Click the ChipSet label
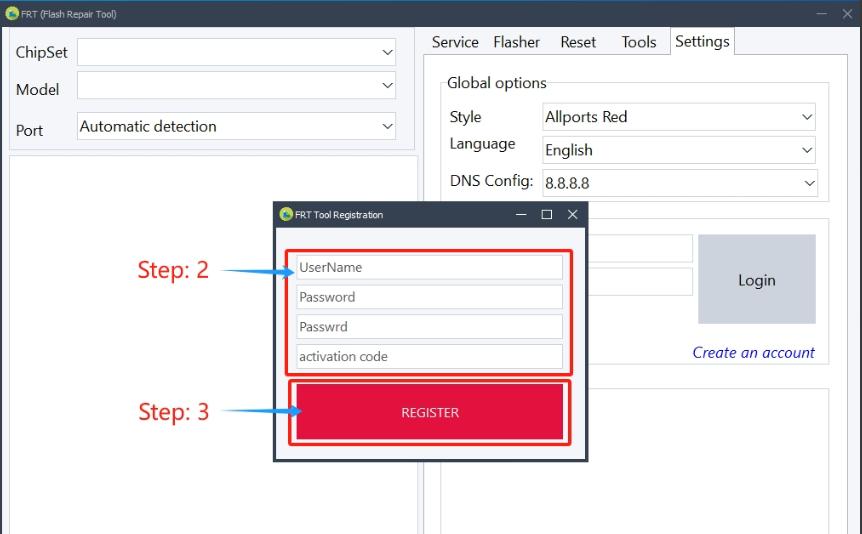The height and width of the screenshot is (534, 862). tap(41, 52)
